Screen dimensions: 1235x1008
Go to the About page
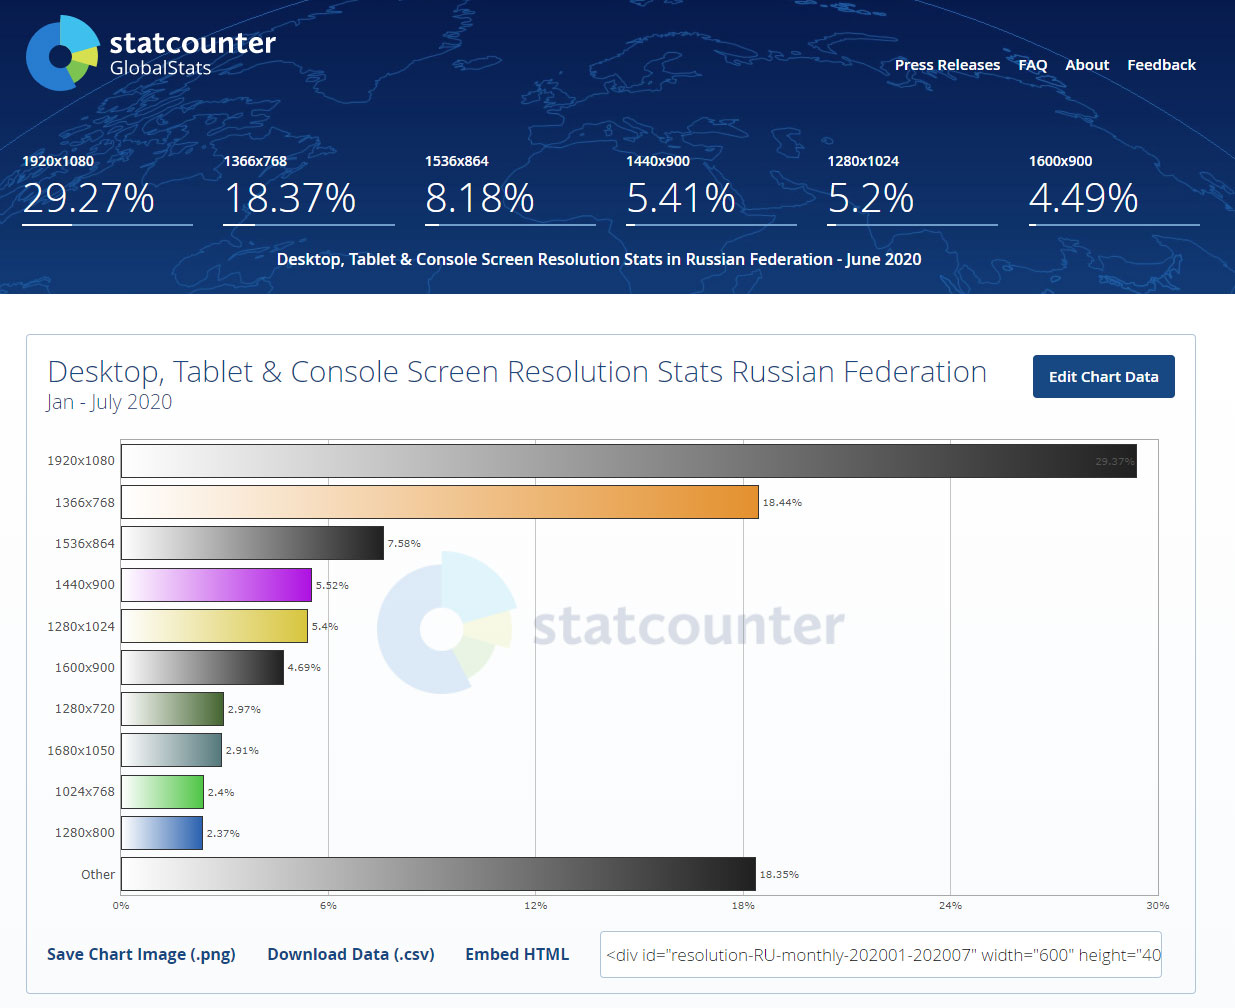(1087, 65)
